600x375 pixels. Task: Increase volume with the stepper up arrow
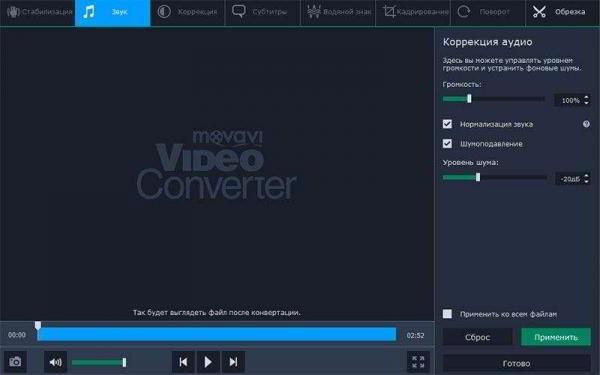(586, 98)
